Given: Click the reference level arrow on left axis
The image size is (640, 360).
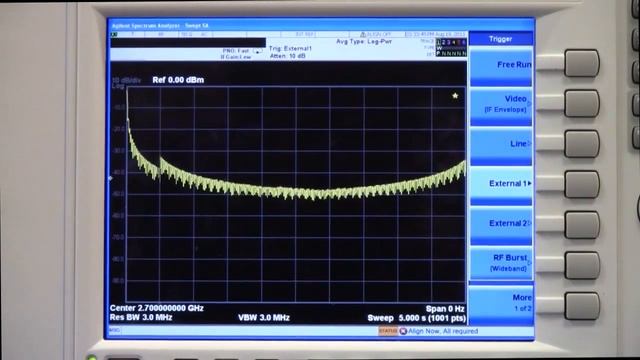Looking at the screenshot, I should (x=110, y=178).
